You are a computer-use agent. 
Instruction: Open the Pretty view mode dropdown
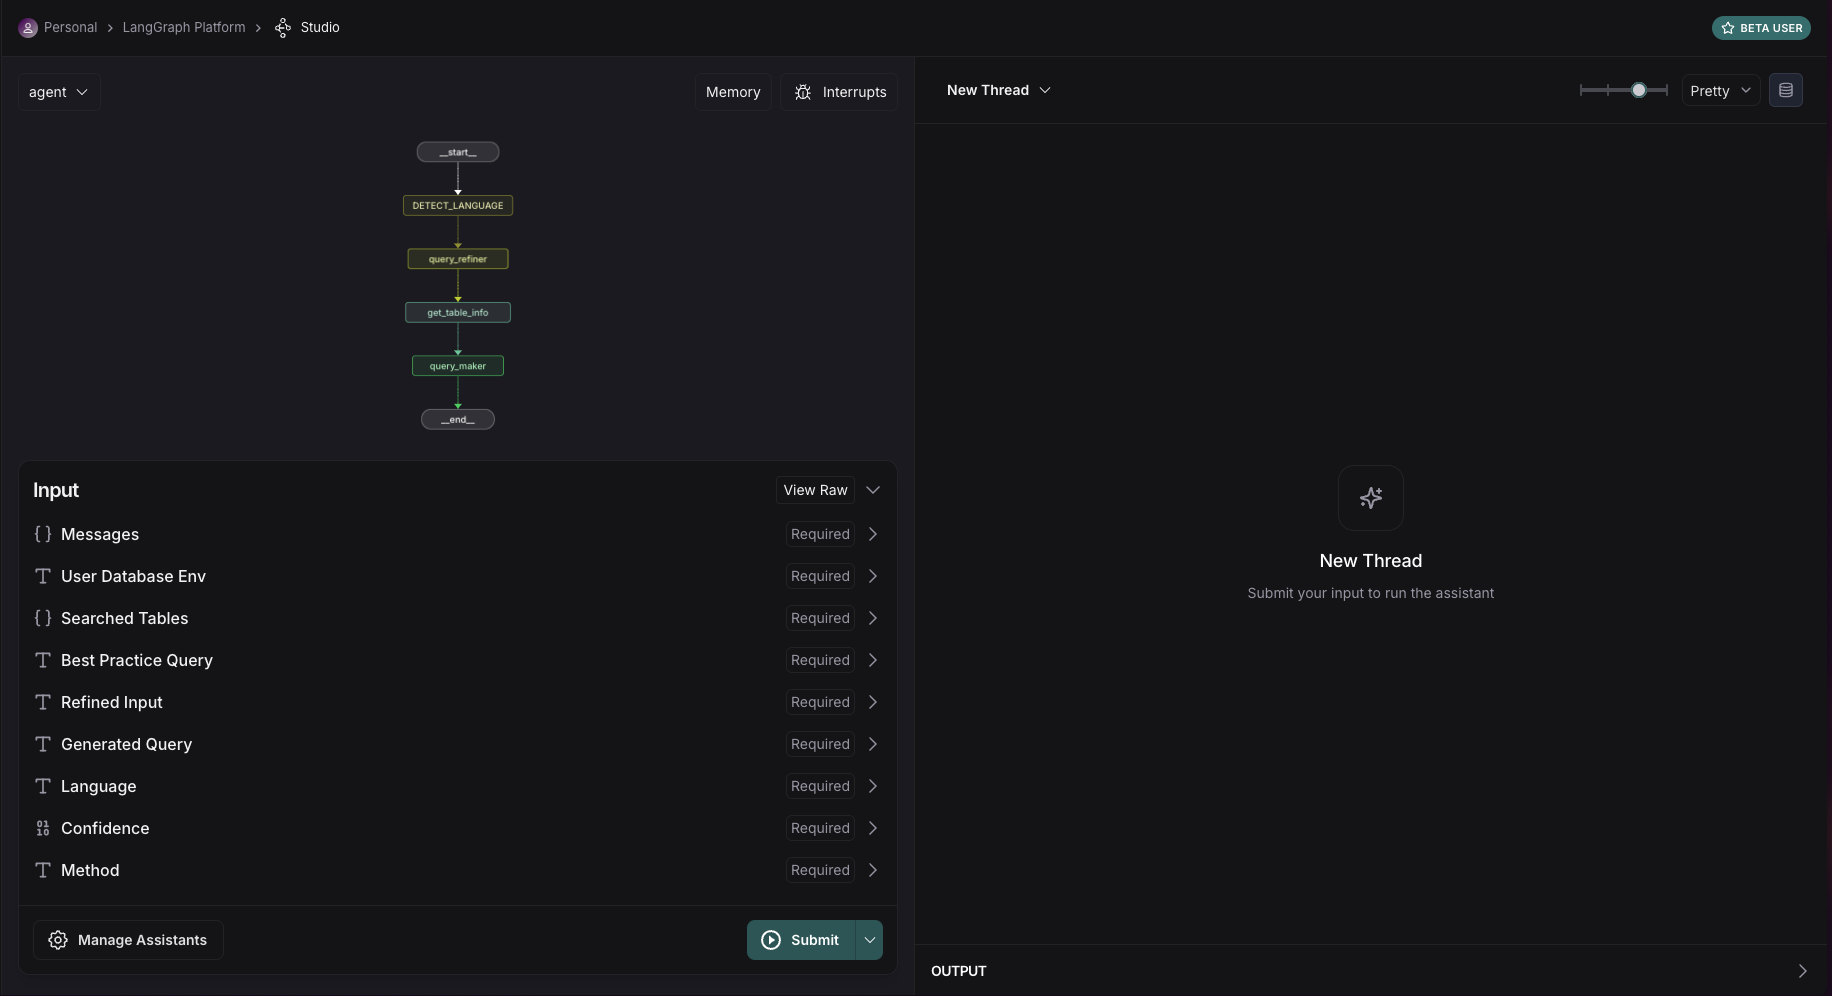click(1720, 91)
